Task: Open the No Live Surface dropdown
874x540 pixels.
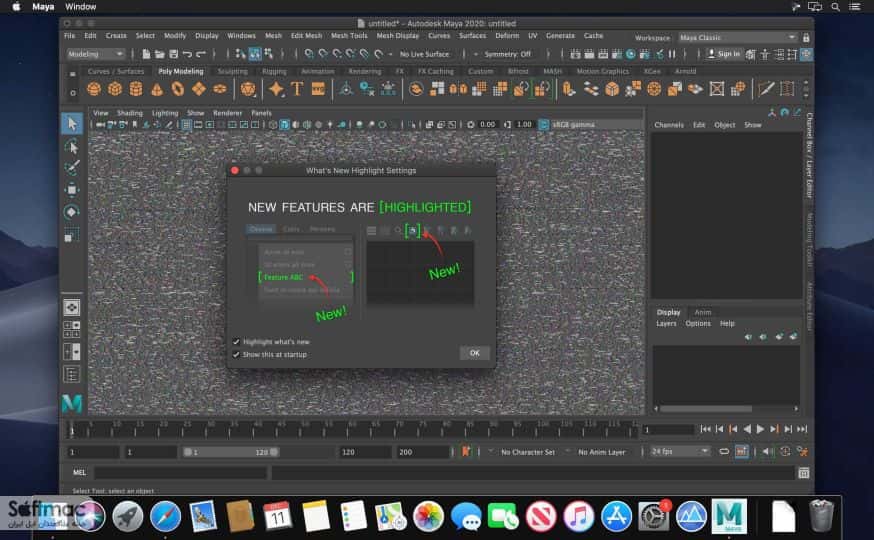Action: pyautogui.click(x=424, y=54)
